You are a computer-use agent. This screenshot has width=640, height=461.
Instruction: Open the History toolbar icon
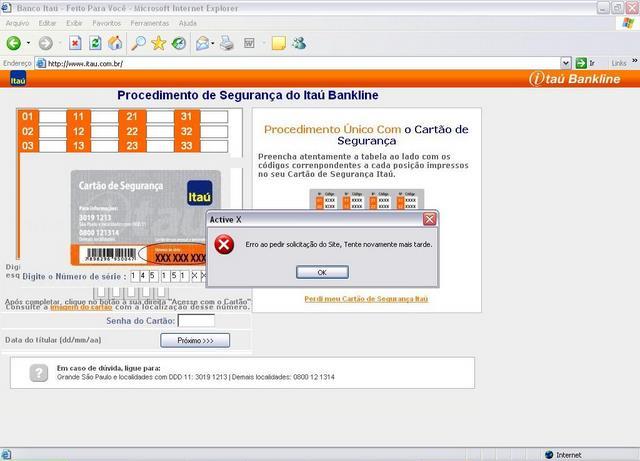pyautogui.click(x=179, y=43)
